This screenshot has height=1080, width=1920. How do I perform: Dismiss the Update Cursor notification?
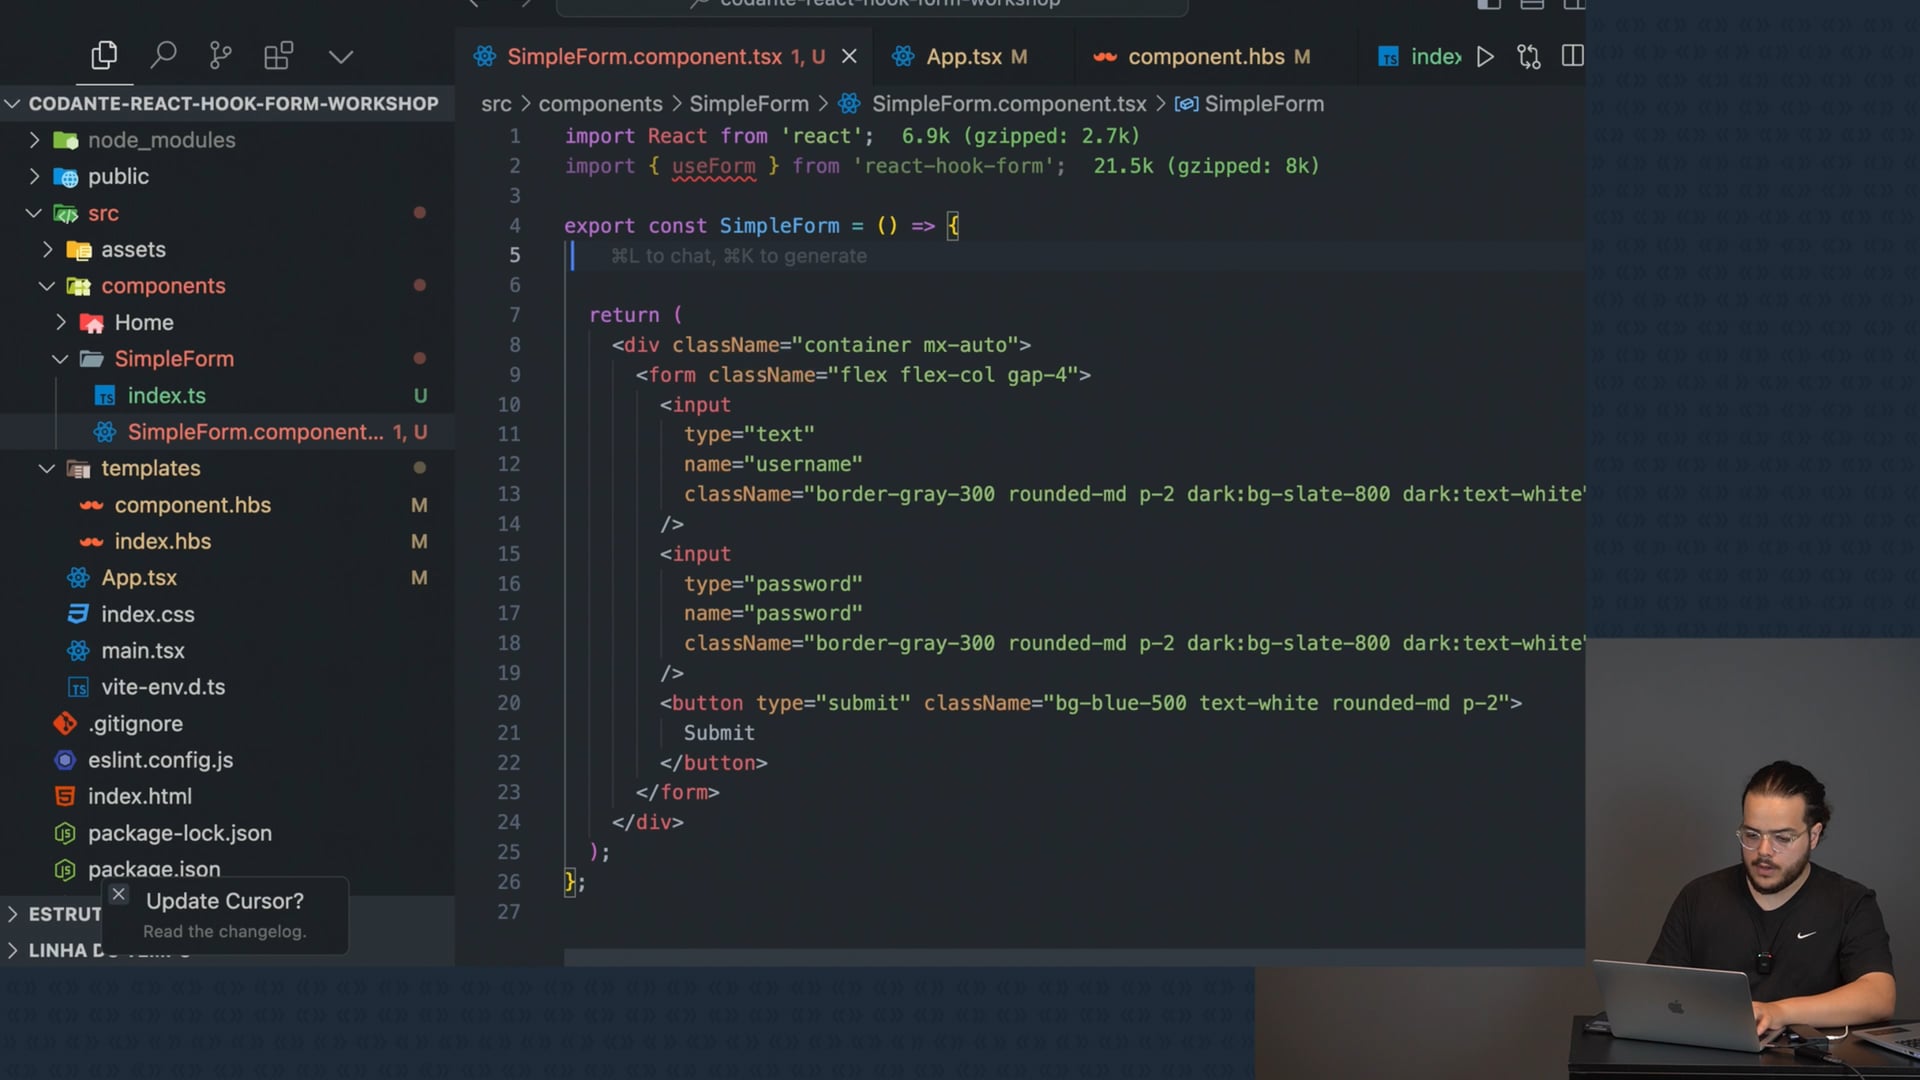pyautogui.click(x=119, y=894)
